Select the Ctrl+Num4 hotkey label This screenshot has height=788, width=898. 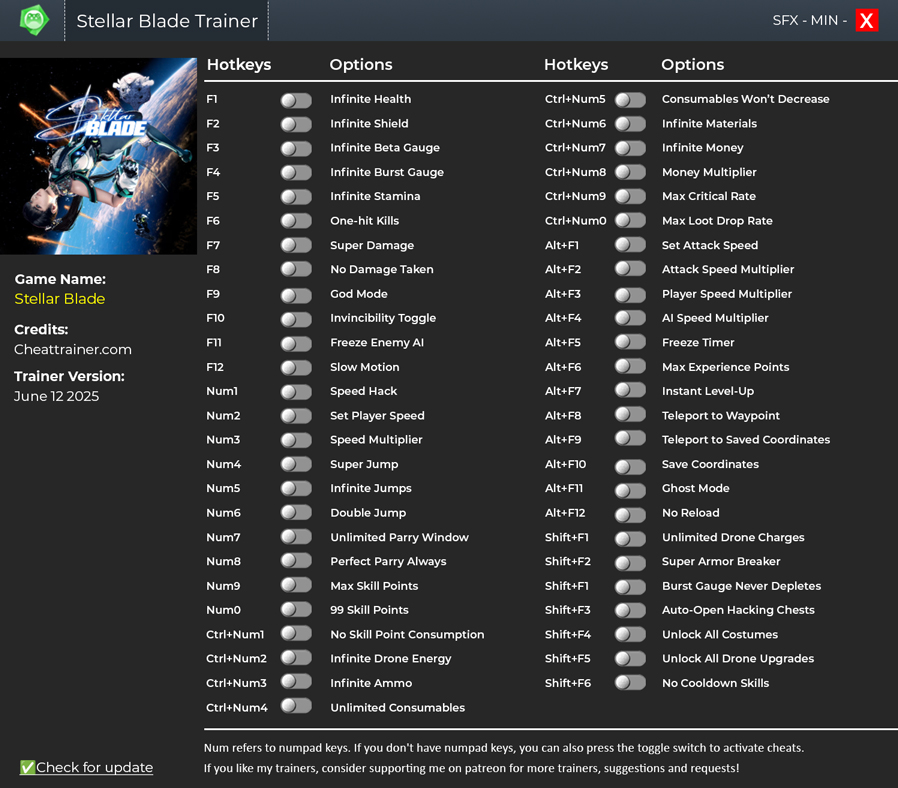point(237,708)
